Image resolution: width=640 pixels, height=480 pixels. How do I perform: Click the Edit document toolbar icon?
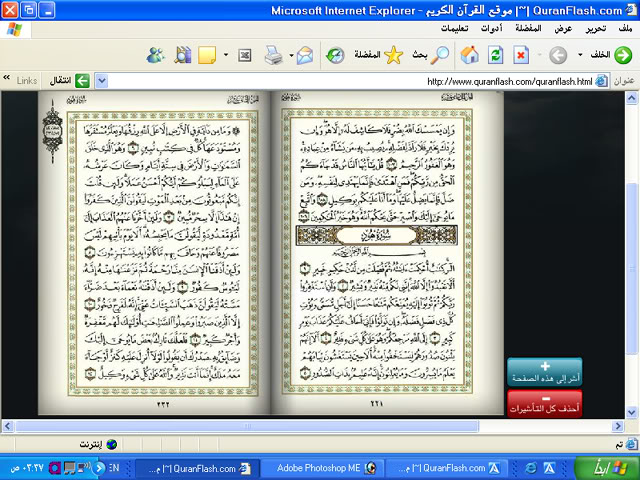click(x=244, y=55)
